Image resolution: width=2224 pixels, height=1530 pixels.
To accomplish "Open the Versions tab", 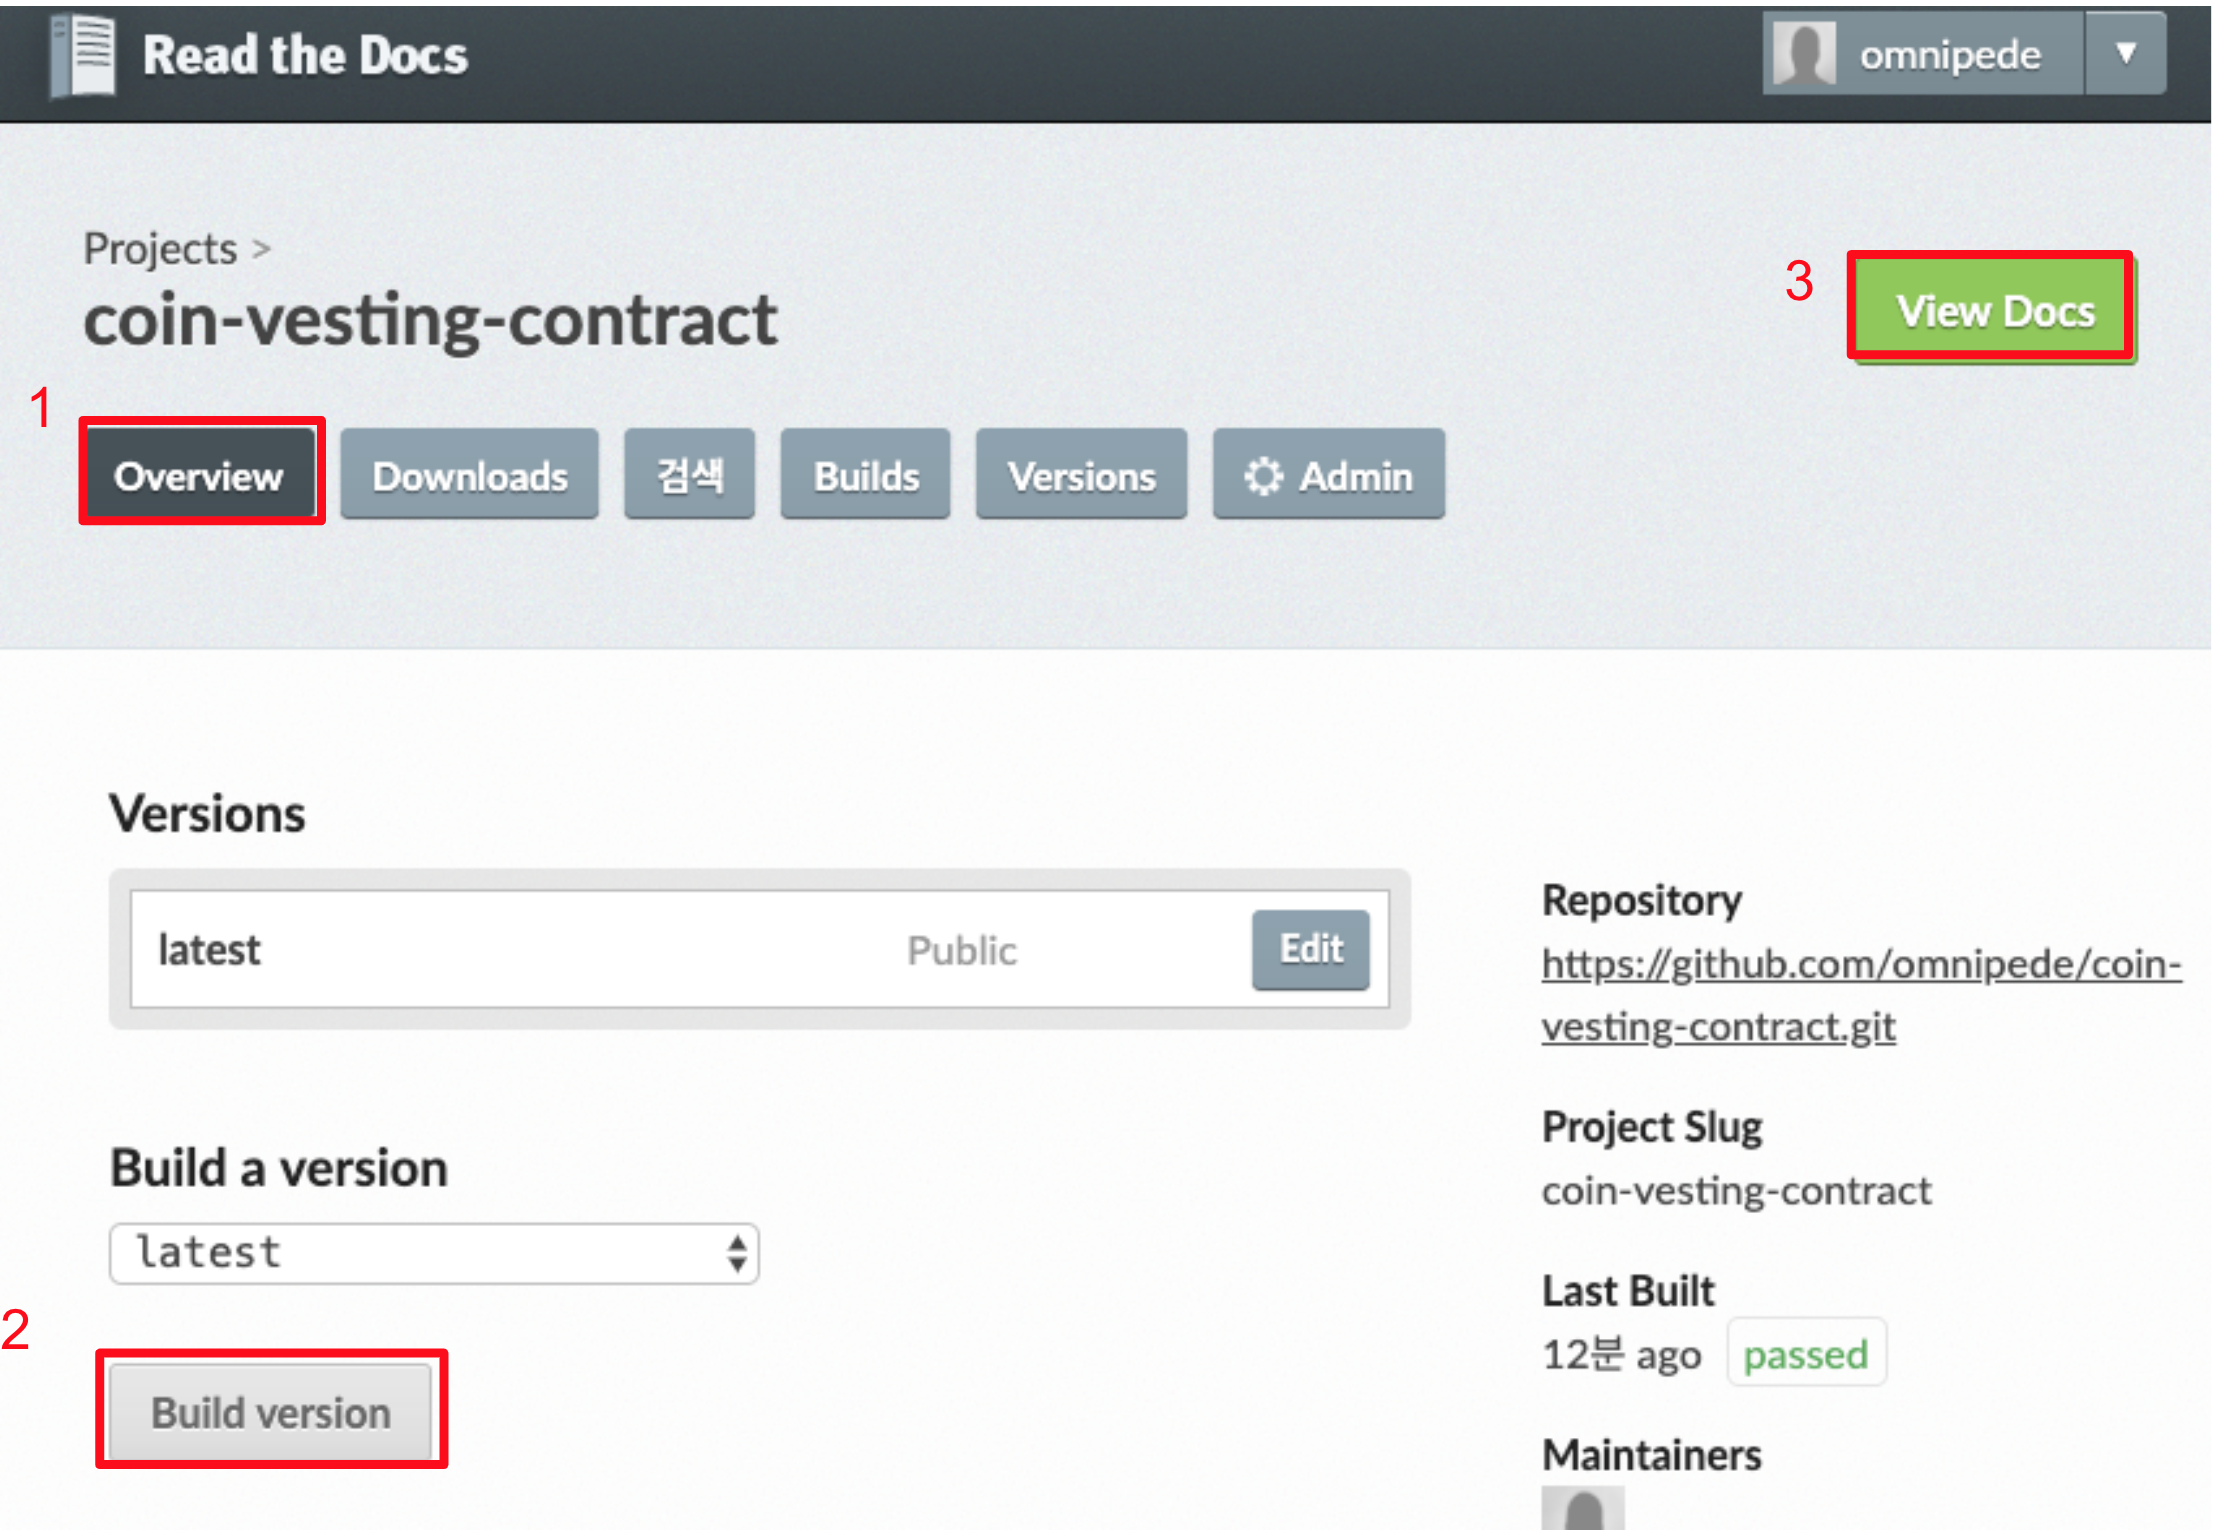I will click(1082, 475).
